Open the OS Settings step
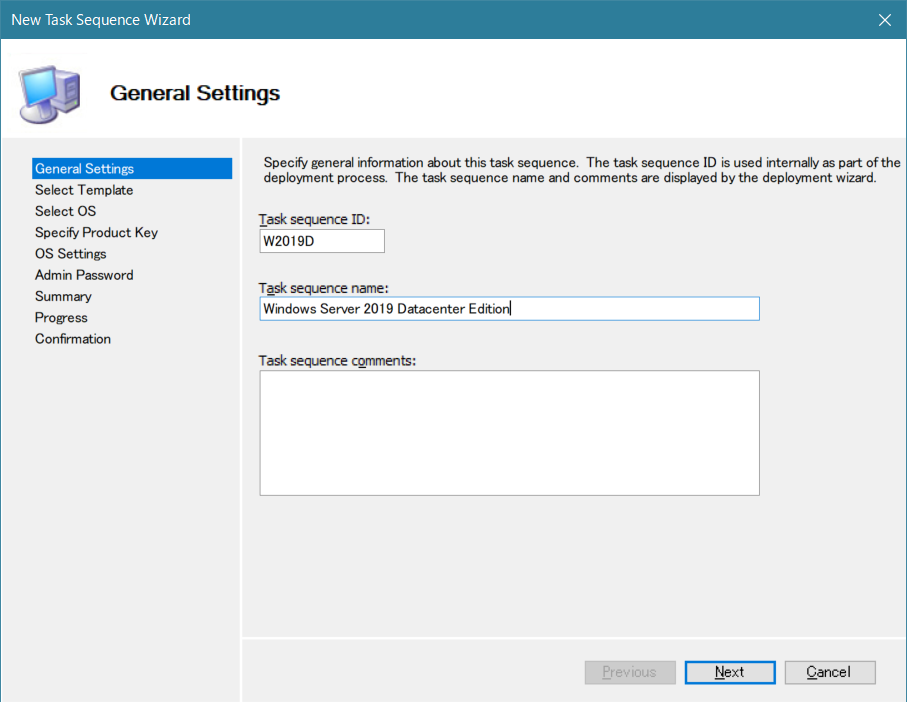Screen dimensions: 907x702 71,254
